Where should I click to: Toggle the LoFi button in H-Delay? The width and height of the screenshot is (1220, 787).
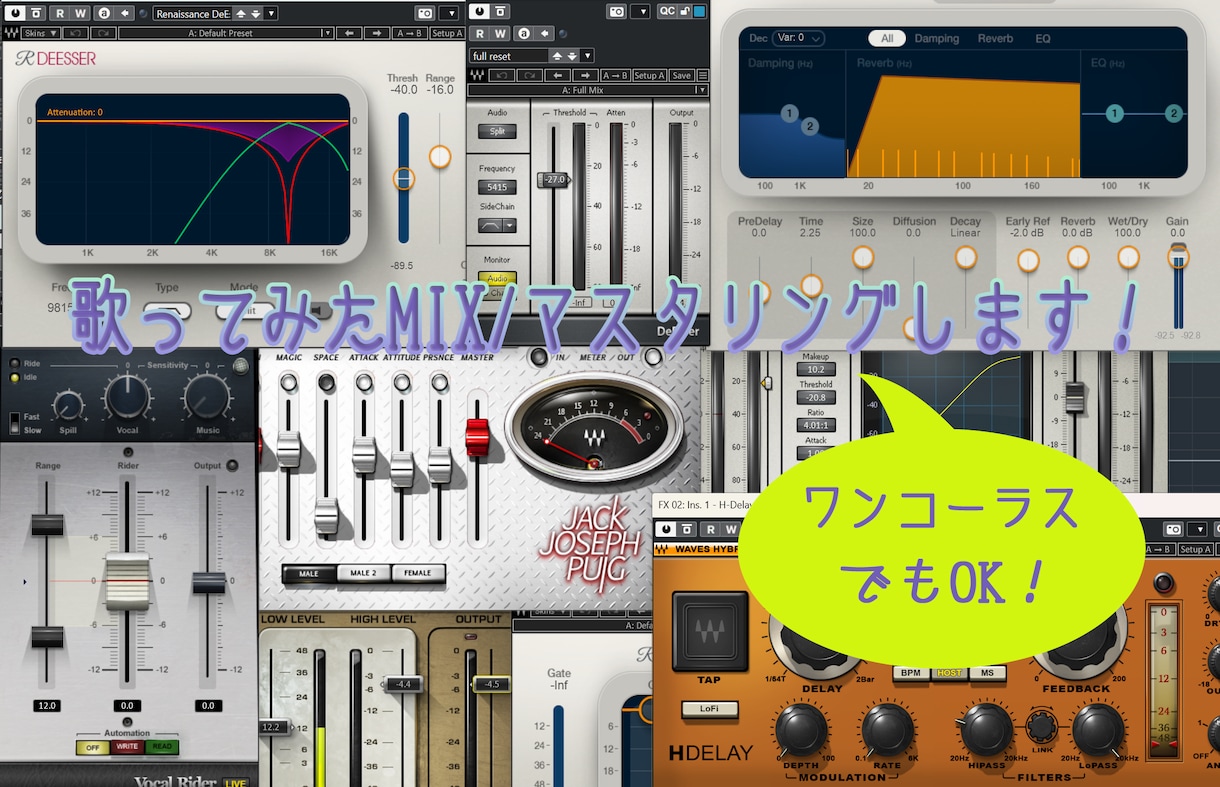[710, 709]
